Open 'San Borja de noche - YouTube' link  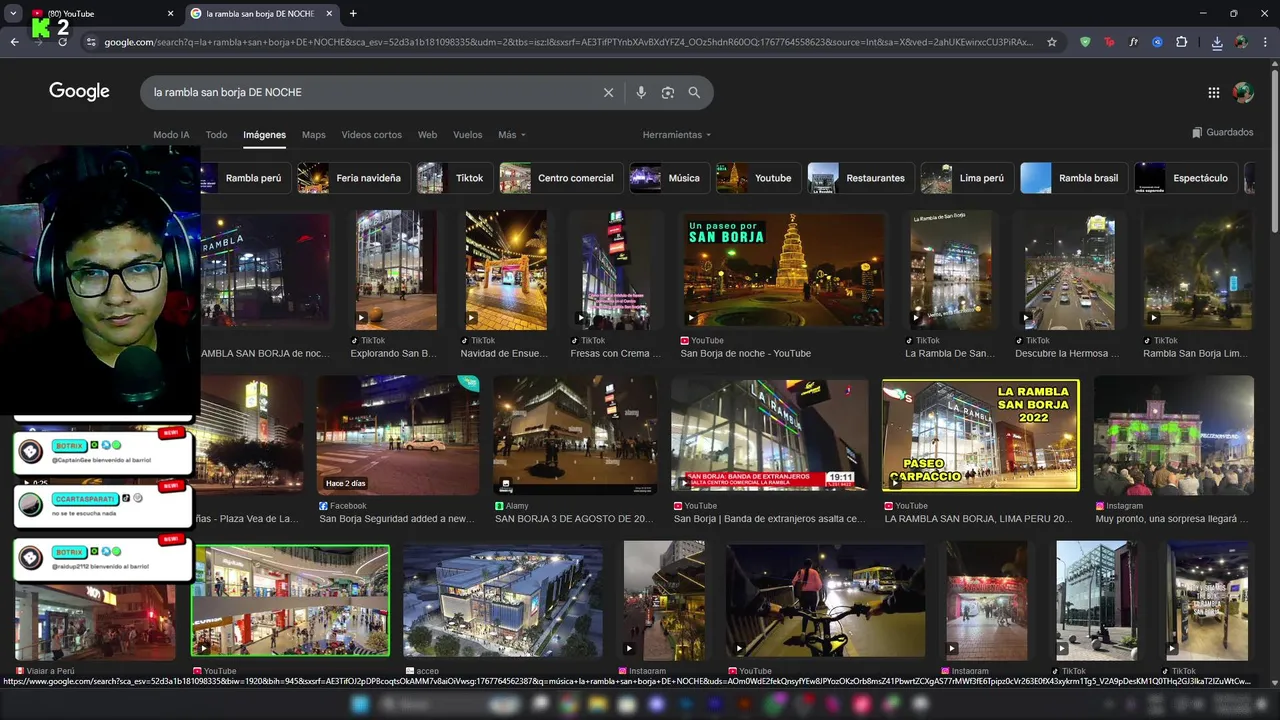pos(746,353)
